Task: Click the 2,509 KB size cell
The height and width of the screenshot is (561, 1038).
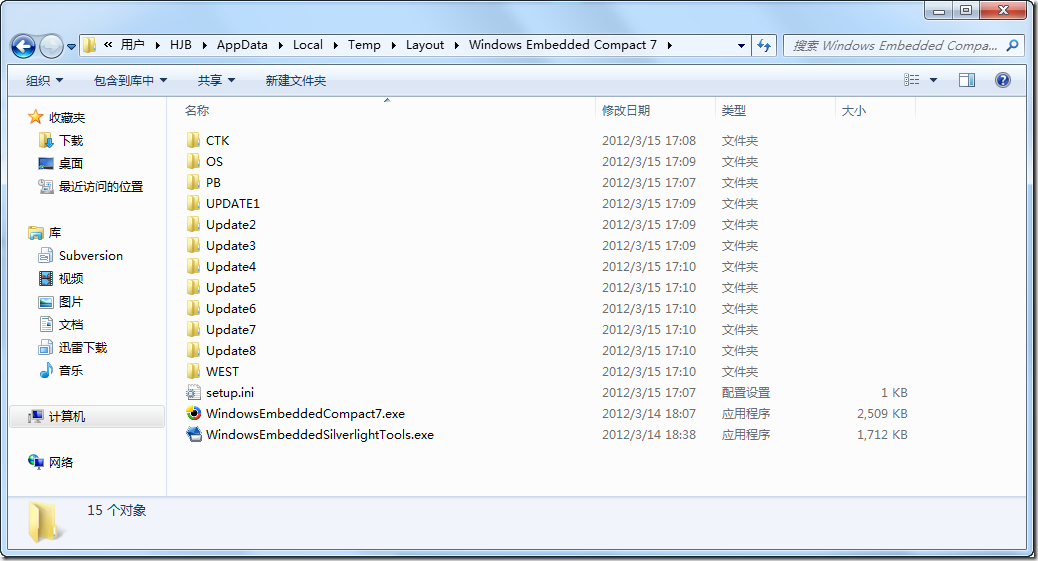Action: [x=882, y=413]
